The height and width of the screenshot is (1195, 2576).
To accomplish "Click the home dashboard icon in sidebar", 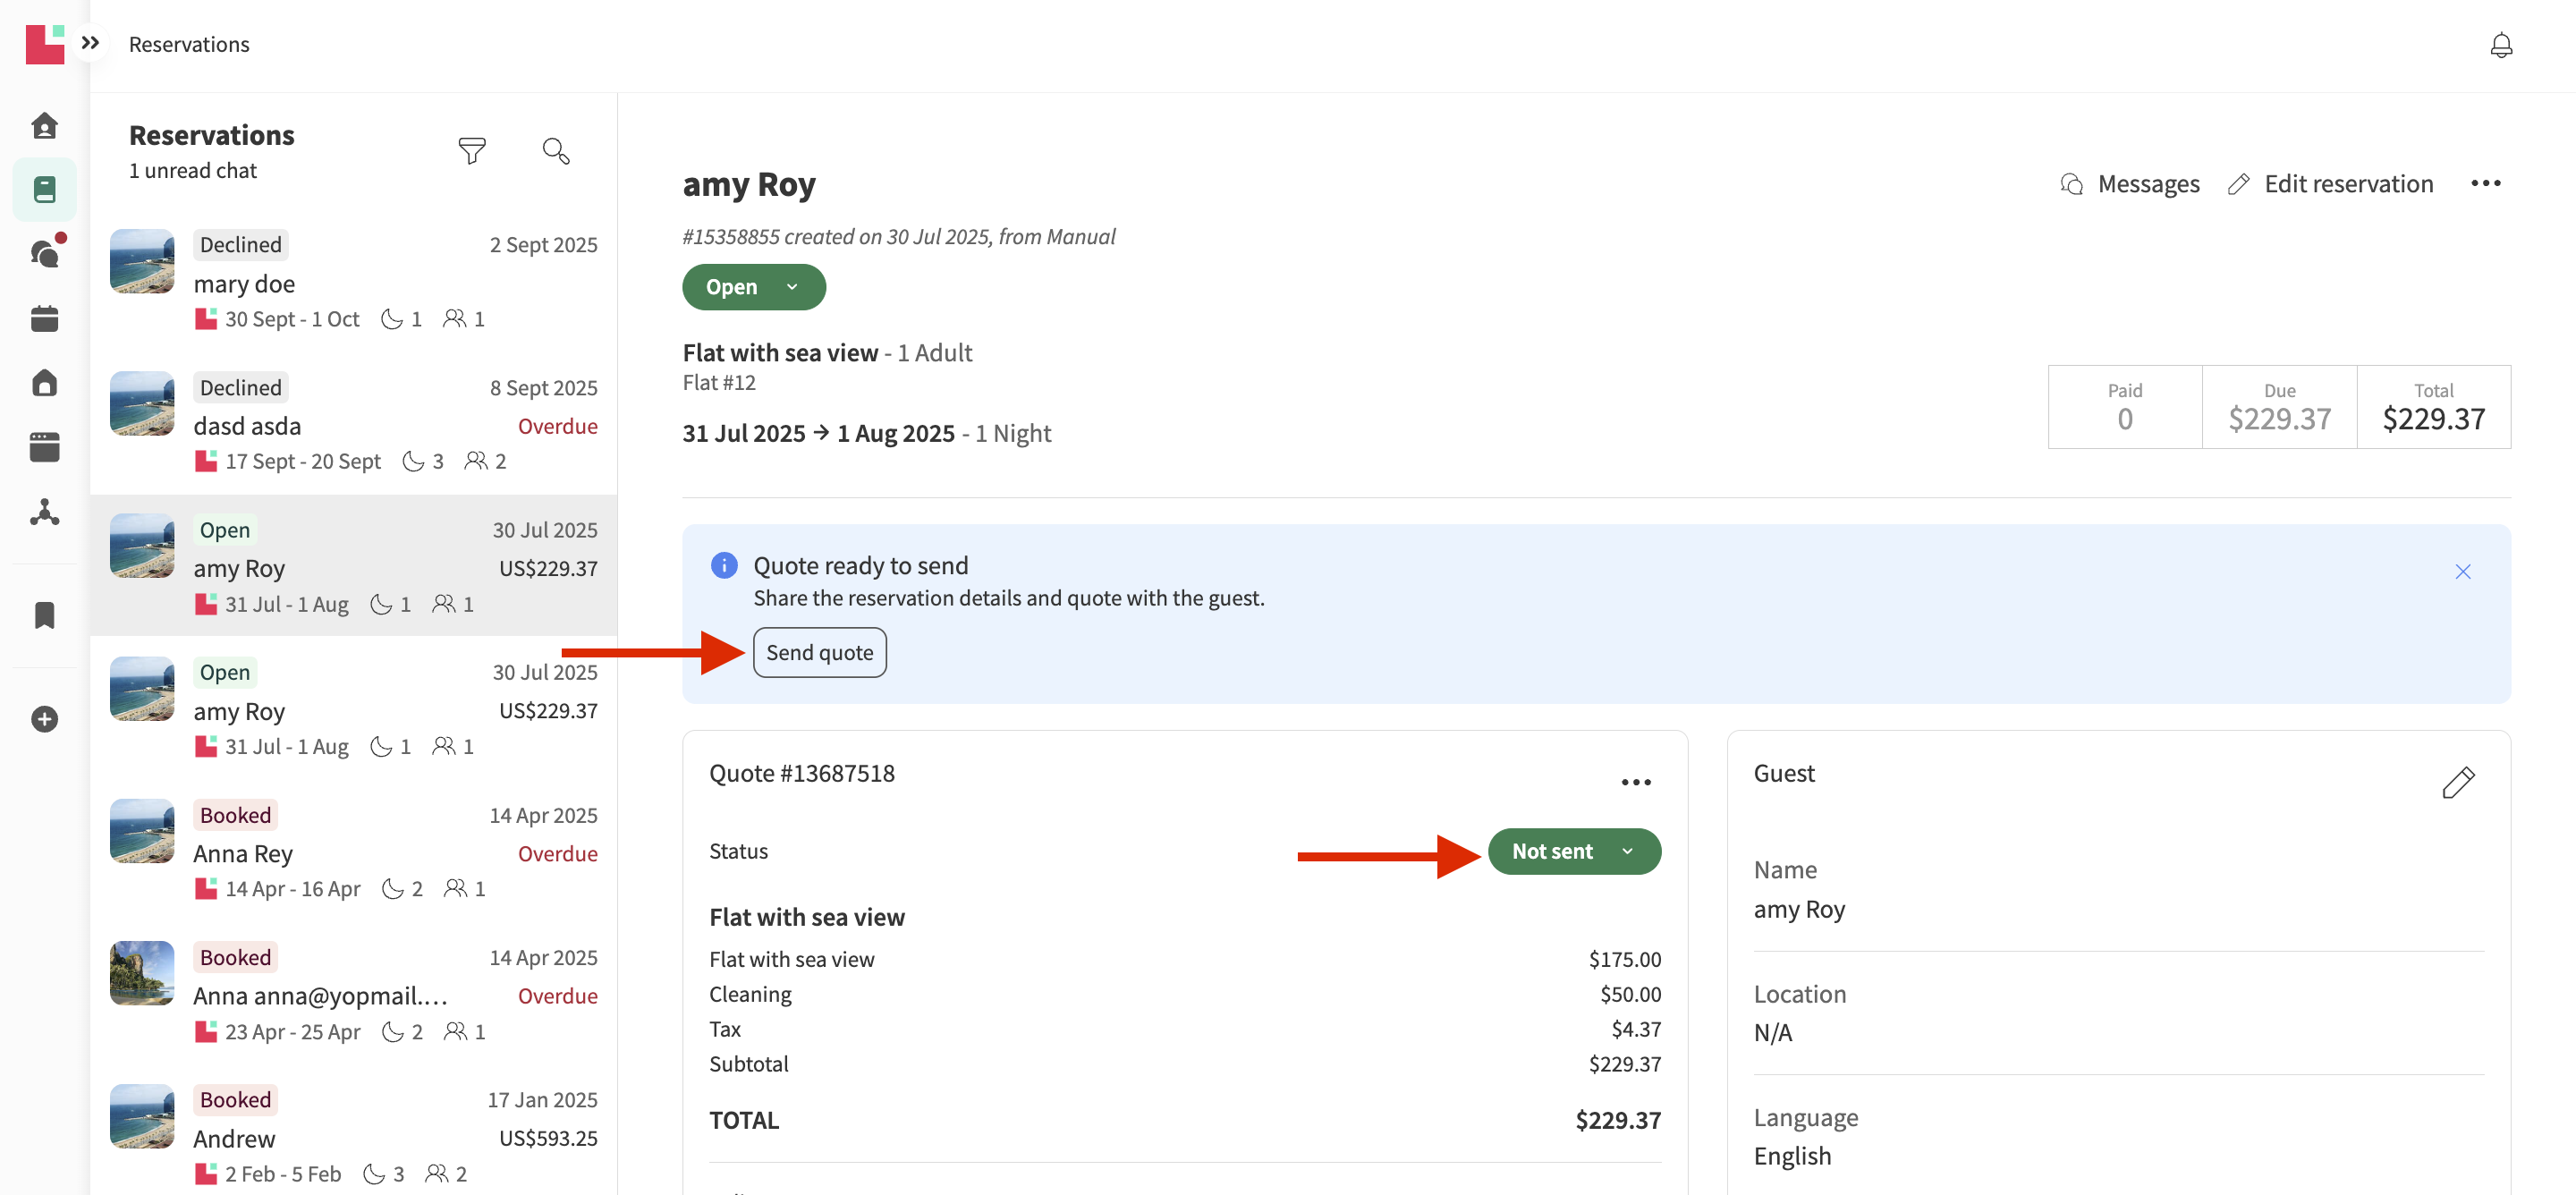I will [45, 126].
